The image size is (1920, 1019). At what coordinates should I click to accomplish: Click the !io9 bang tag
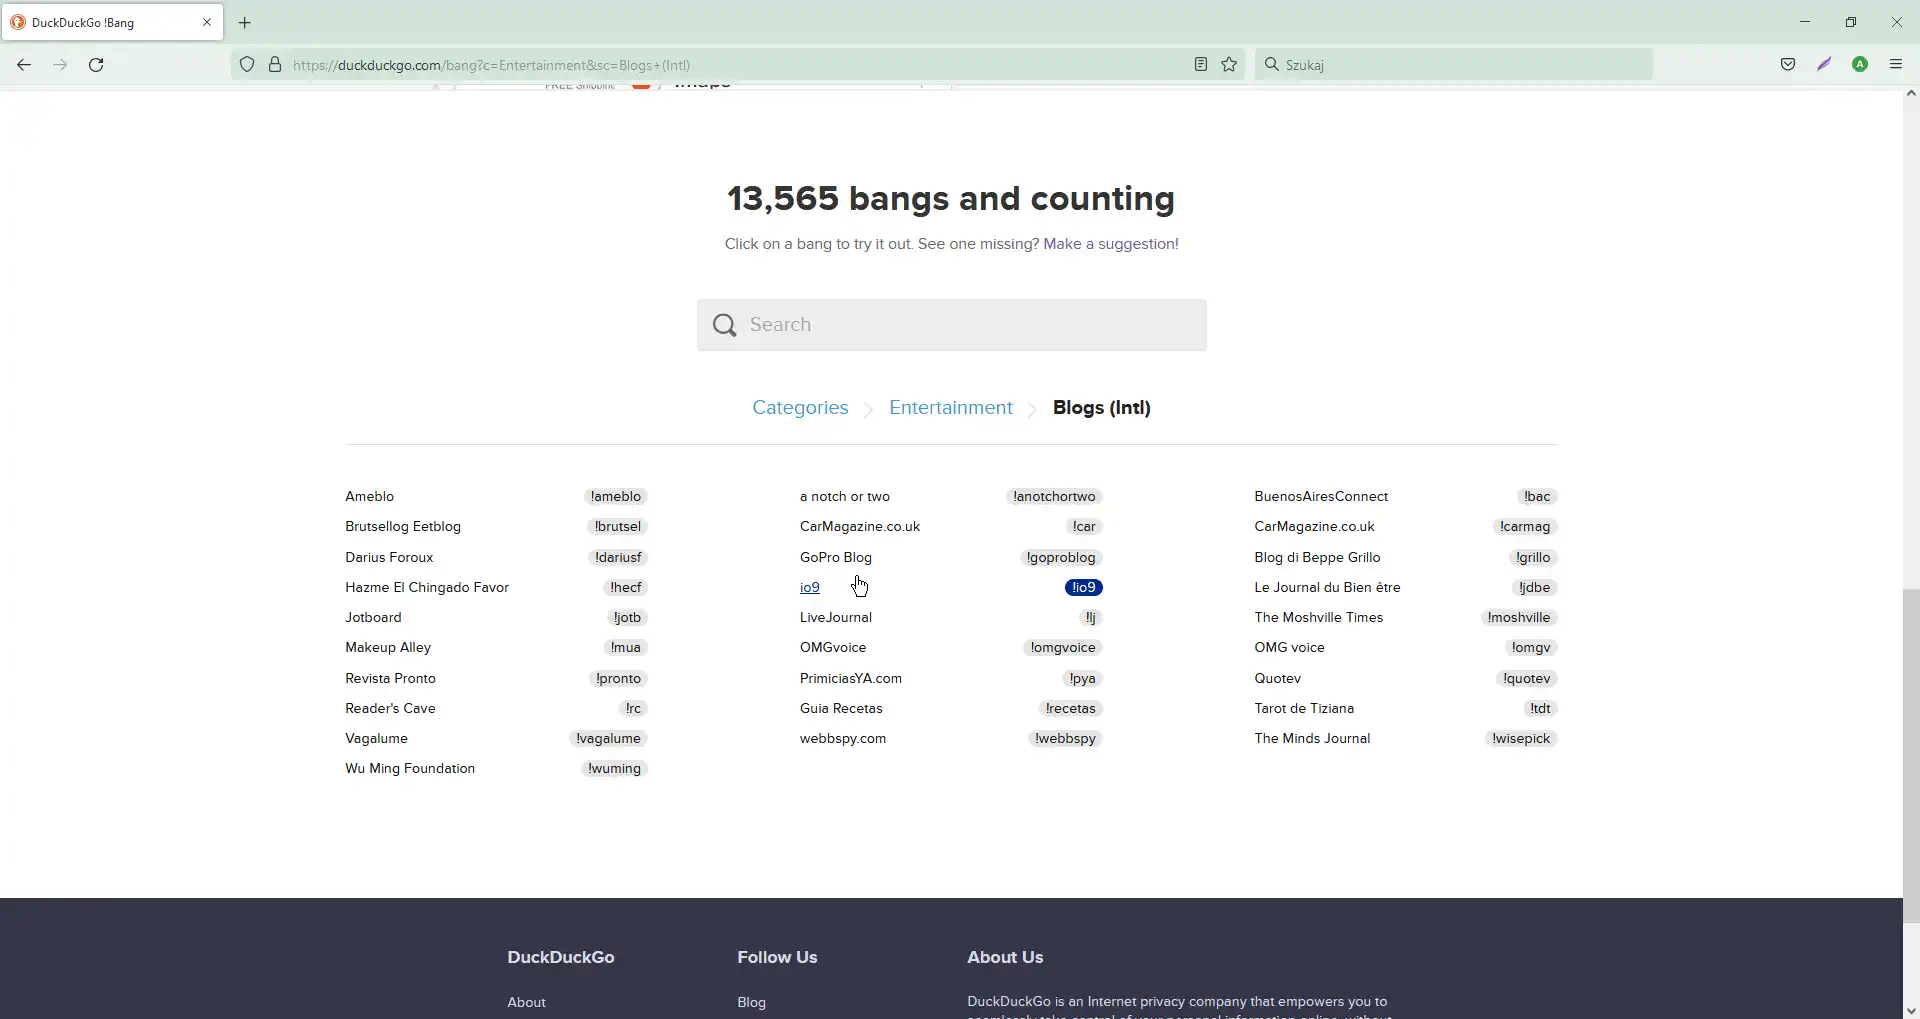pos(1084,588)
